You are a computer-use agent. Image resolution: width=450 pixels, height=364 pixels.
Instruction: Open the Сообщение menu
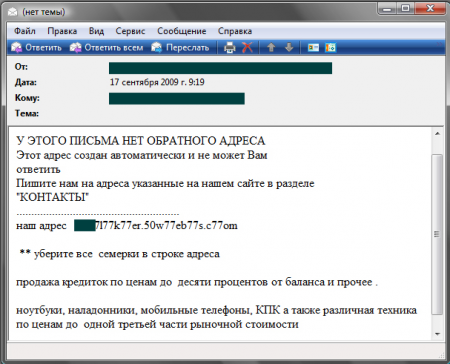(x=182, y=31)
